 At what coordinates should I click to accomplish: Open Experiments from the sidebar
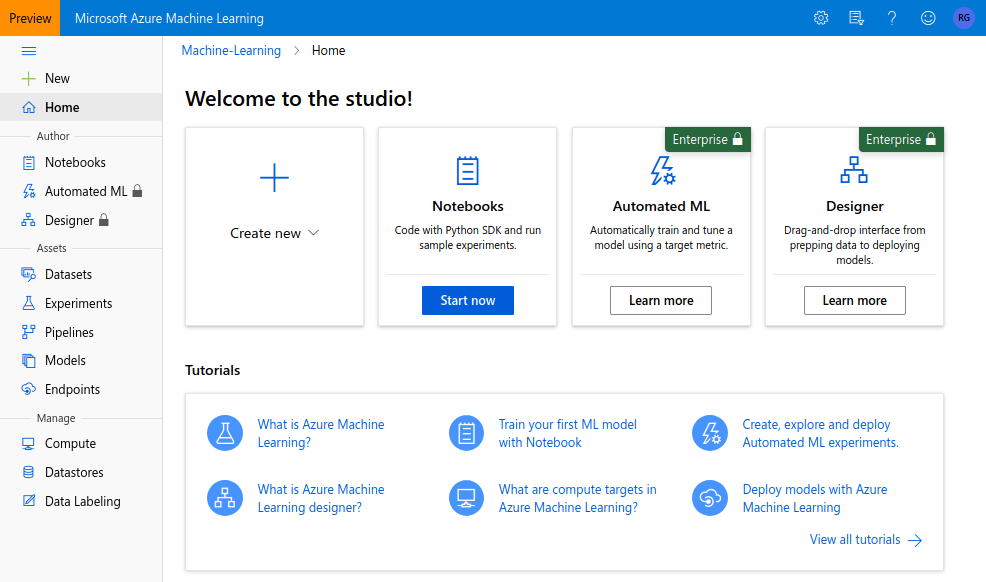tap(78, 303)
